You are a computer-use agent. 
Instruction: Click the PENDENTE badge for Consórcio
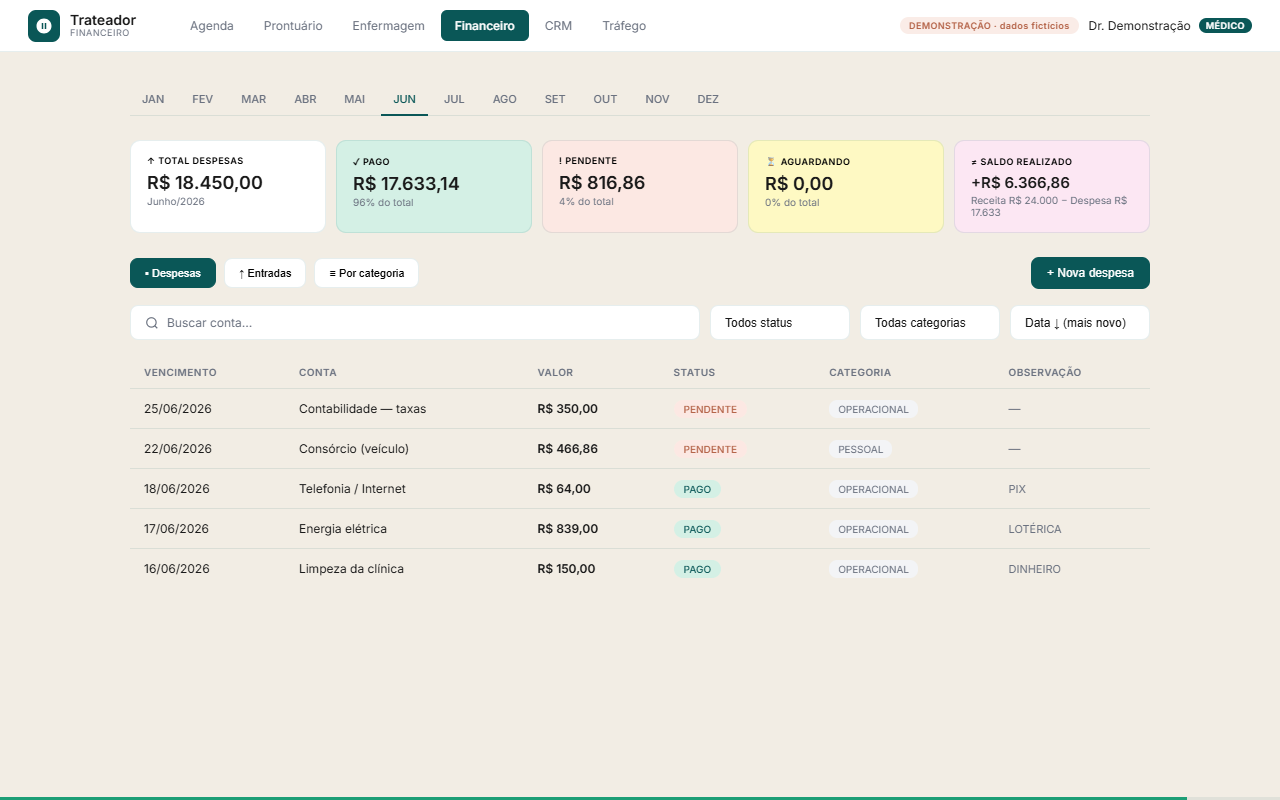tap(710, 449)
